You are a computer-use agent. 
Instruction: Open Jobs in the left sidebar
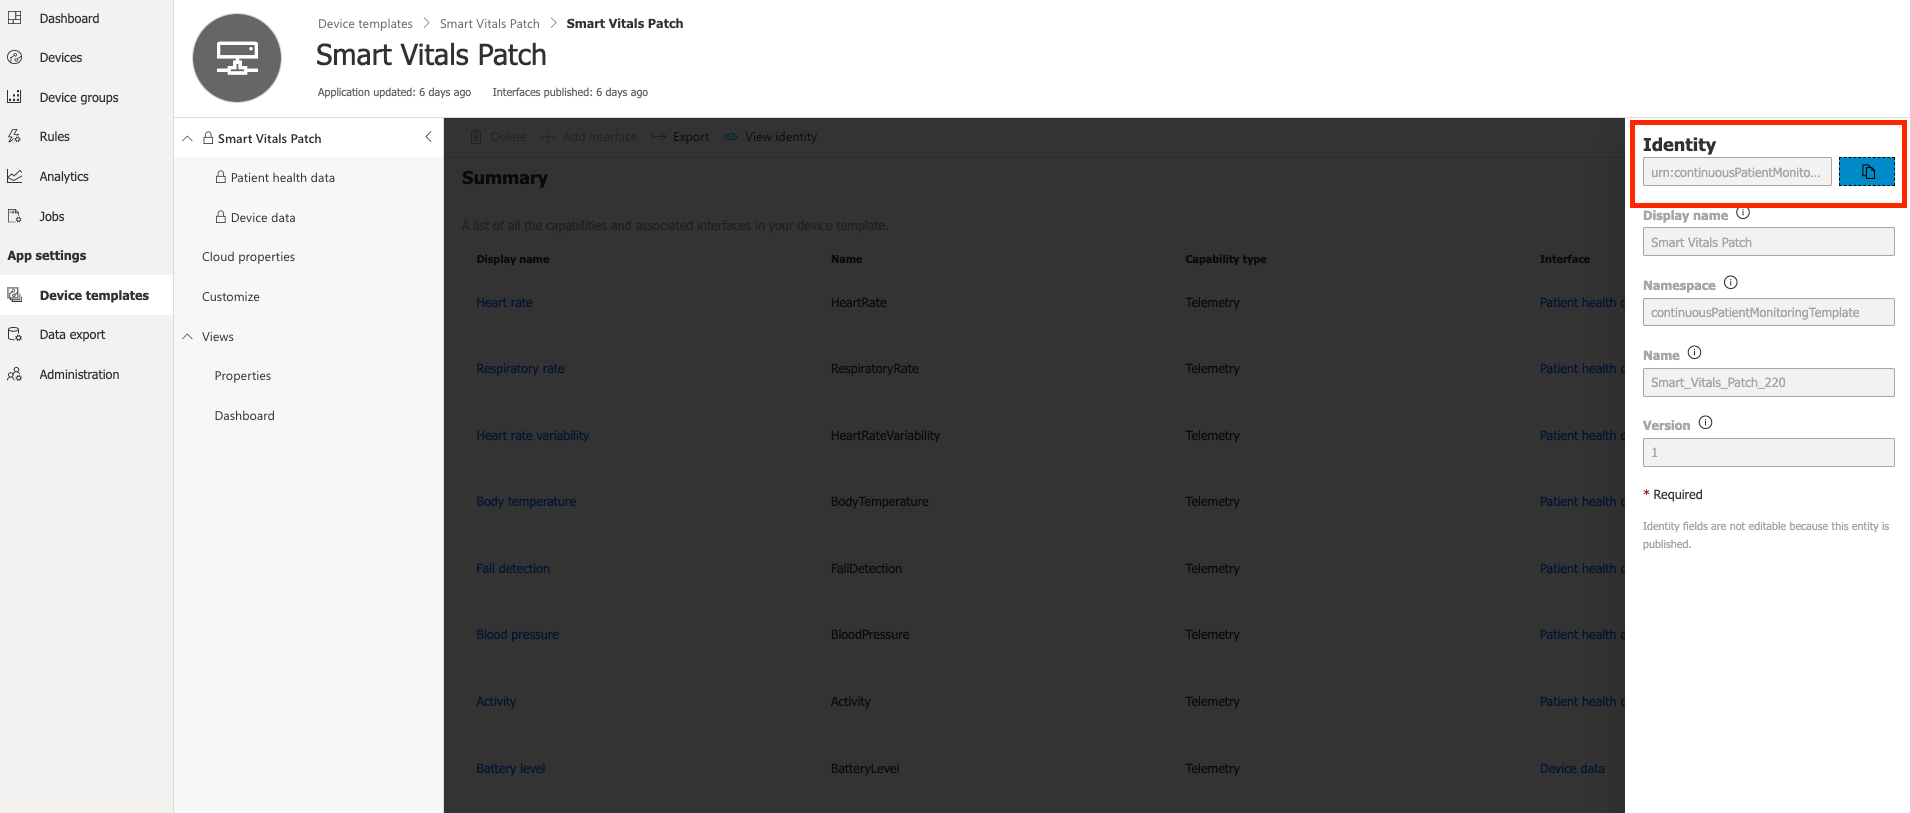click(52, 216)
